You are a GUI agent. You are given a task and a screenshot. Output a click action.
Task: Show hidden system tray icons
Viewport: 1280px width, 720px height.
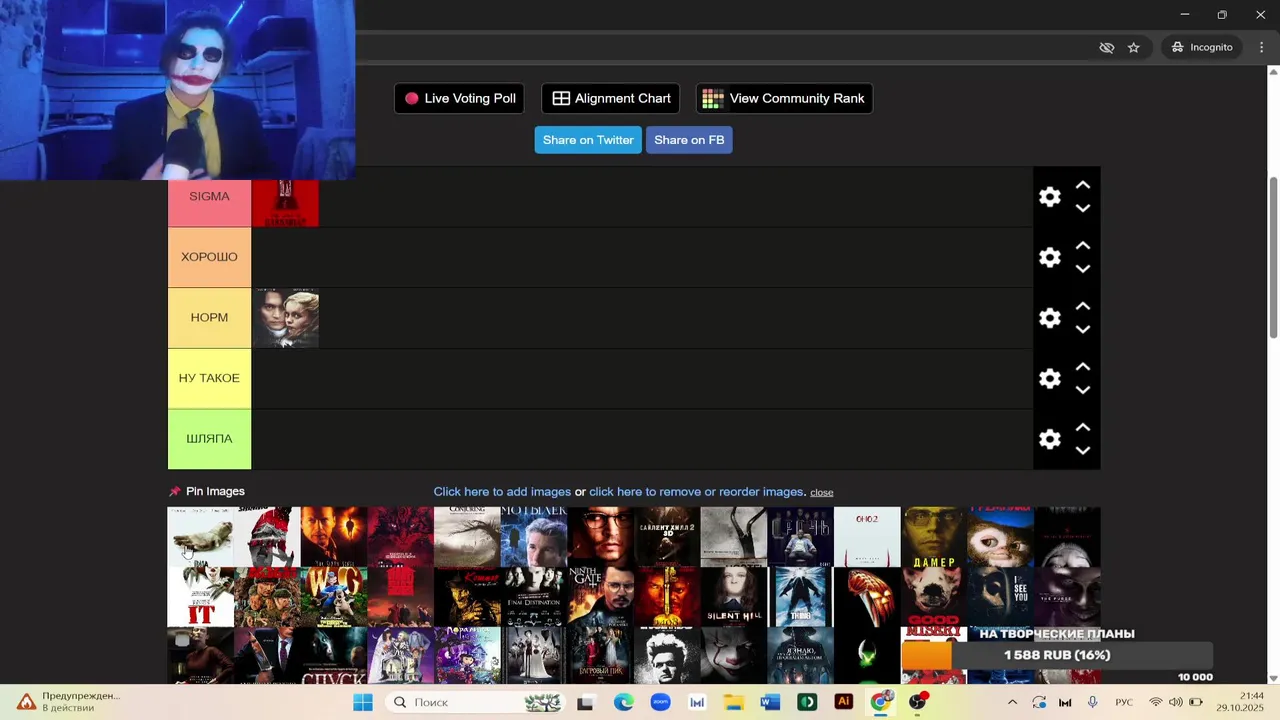(1012, 702)
